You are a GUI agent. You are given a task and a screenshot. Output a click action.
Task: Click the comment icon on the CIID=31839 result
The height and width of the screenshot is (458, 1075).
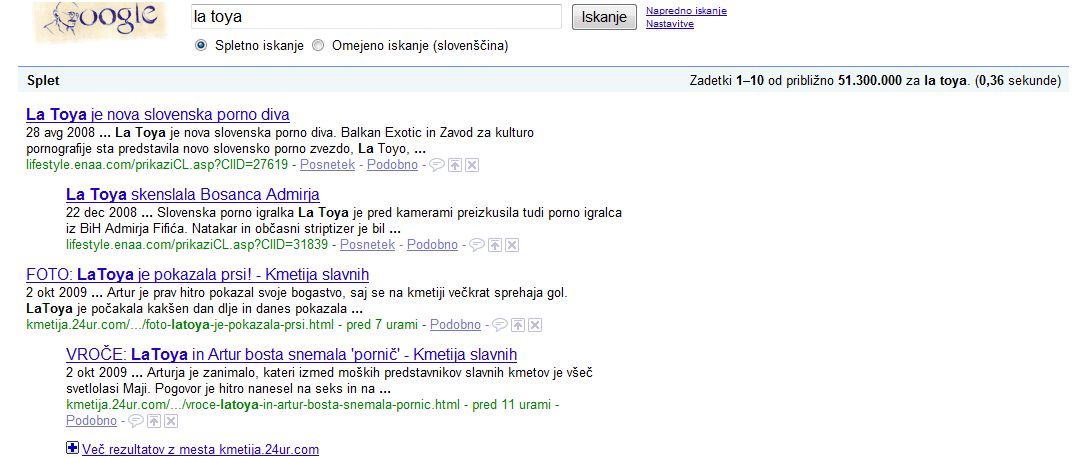(477, 245)
